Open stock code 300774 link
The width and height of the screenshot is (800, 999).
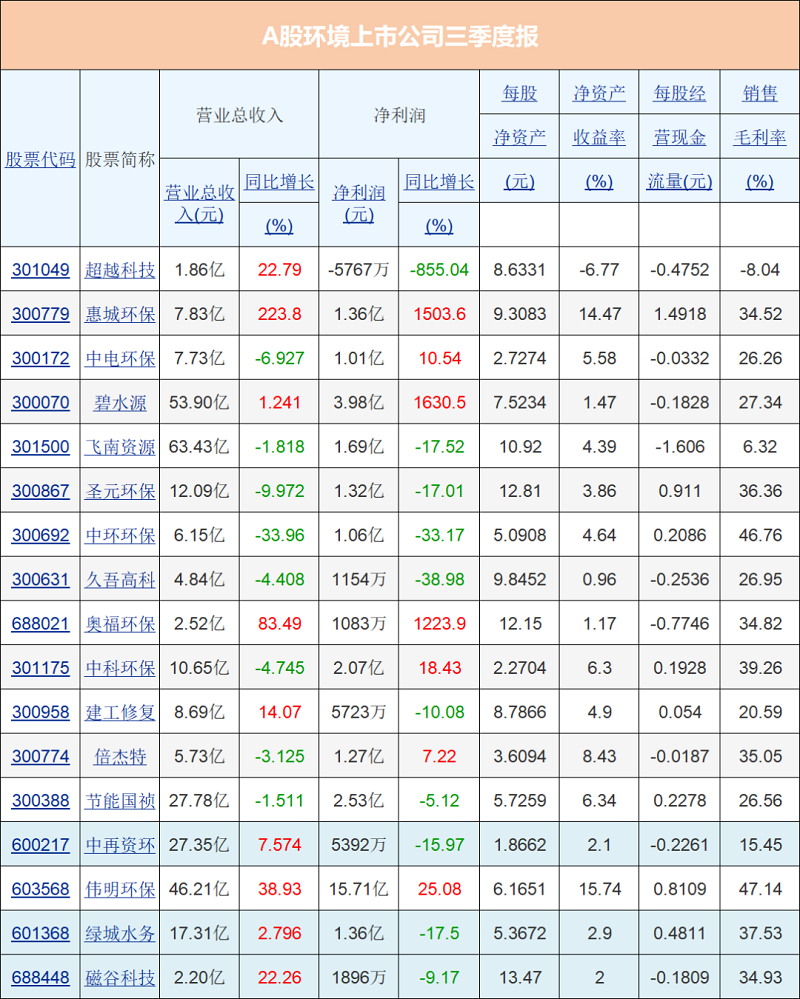(x=40, y=756)
